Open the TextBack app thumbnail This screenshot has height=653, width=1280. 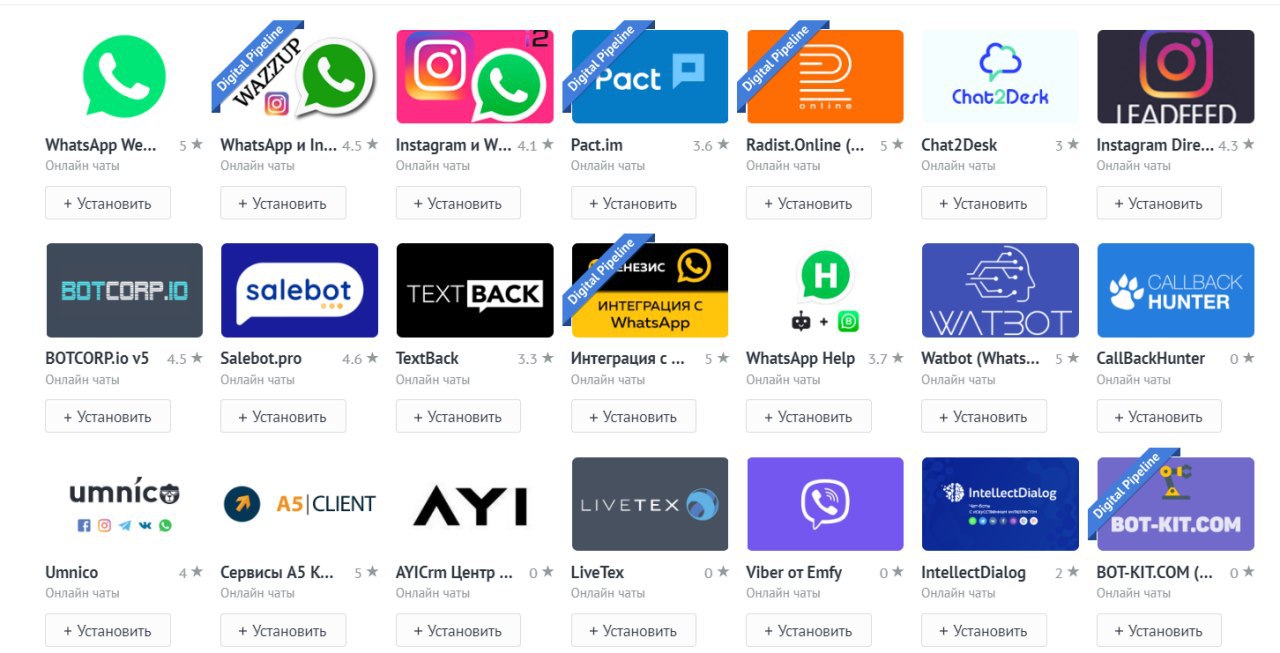pyautogui.click(x=475, y=290)
